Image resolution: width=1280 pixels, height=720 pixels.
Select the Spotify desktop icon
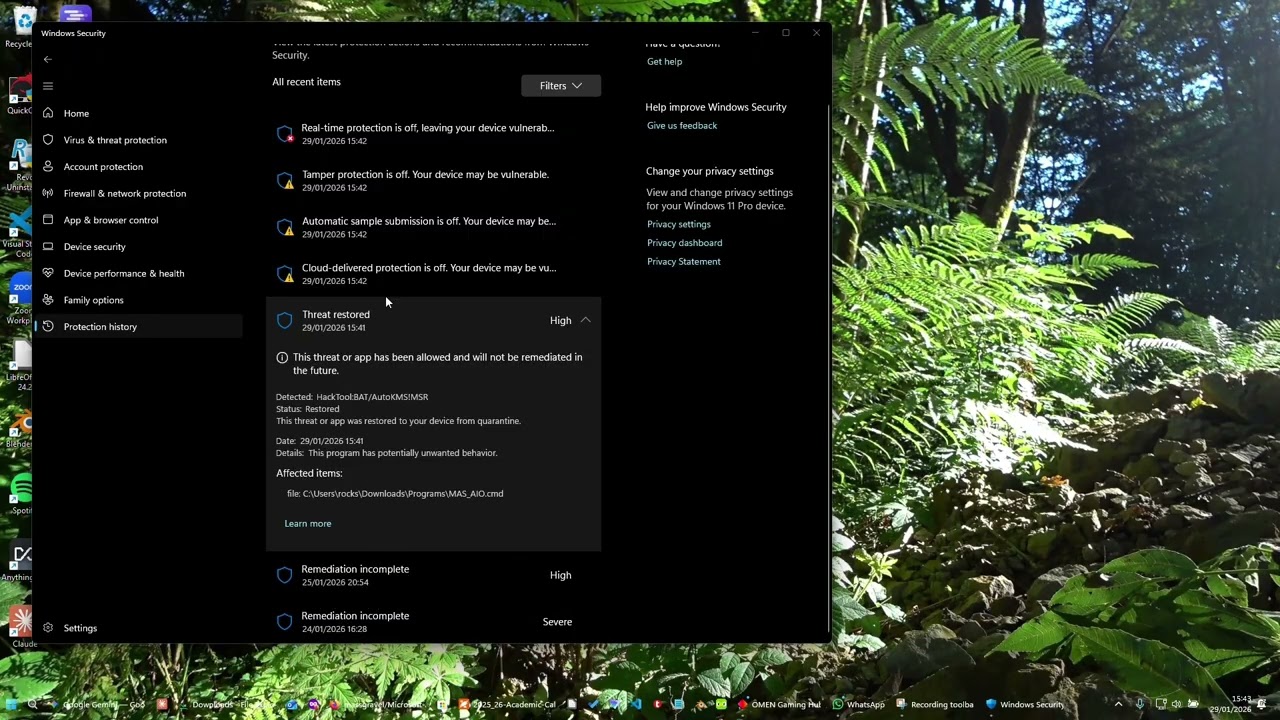tap(19, 493)
